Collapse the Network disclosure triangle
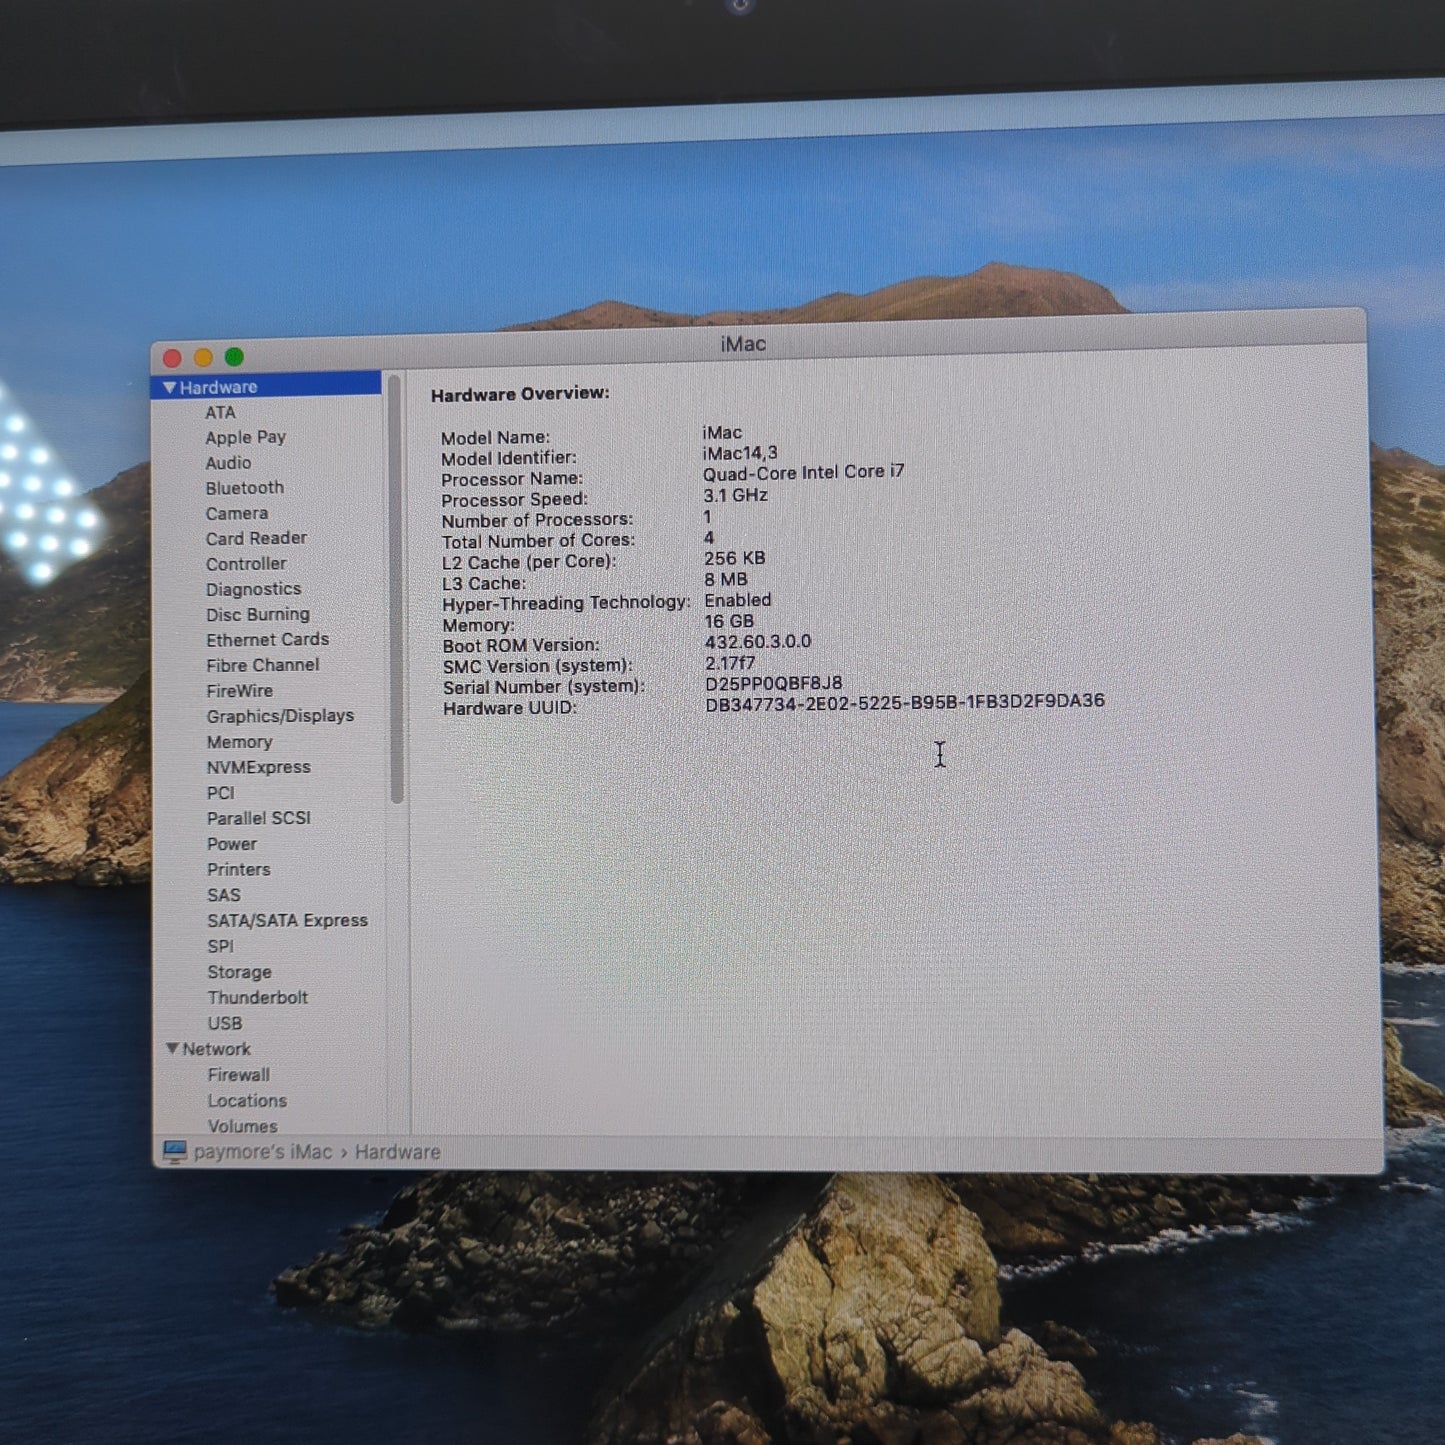This screenshot has height=1445, width=1445. coord(172,1049)
